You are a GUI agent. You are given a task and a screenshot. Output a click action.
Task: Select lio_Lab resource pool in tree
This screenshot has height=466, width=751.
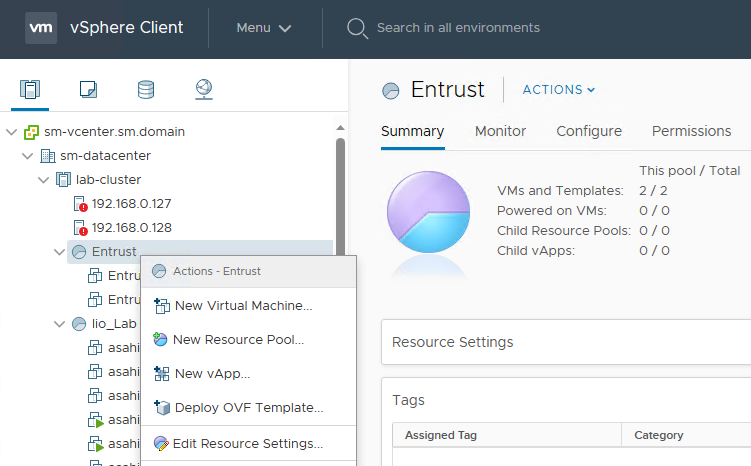(x=114, y=324)
